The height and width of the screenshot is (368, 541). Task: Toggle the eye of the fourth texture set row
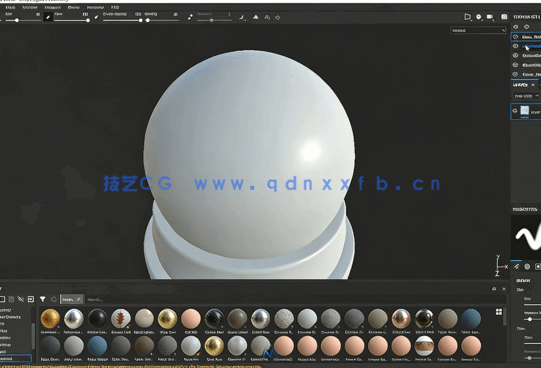point(515,65)
